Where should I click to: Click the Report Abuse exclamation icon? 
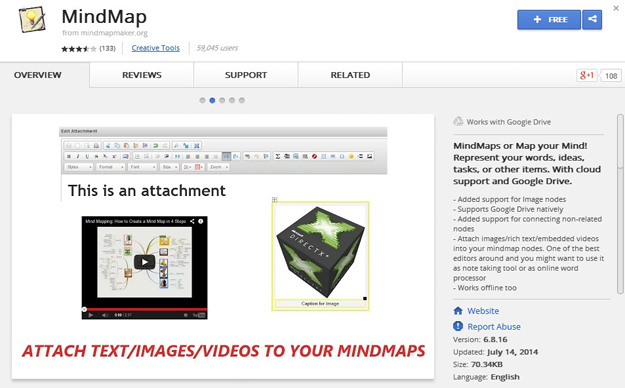click(x=458, y=326)
